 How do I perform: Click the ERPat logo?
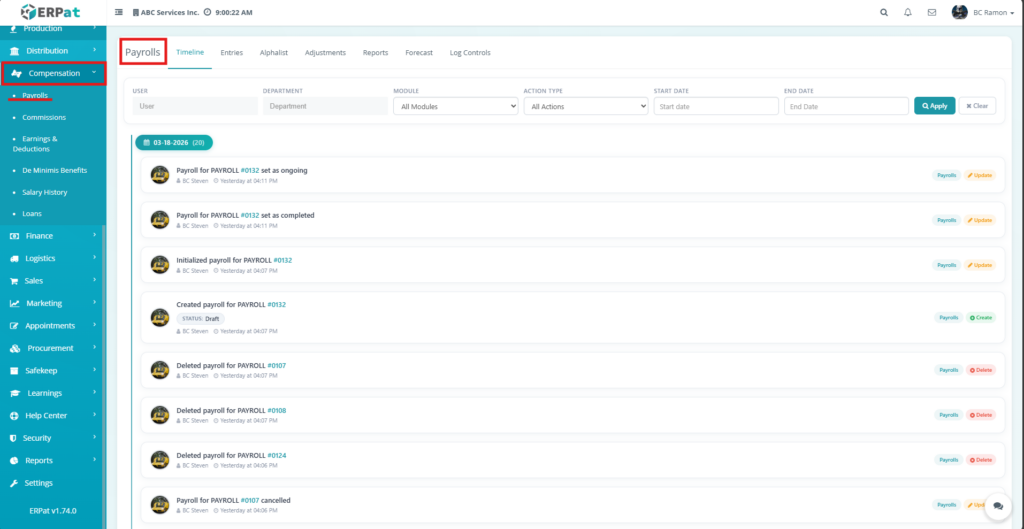[51, 12]
